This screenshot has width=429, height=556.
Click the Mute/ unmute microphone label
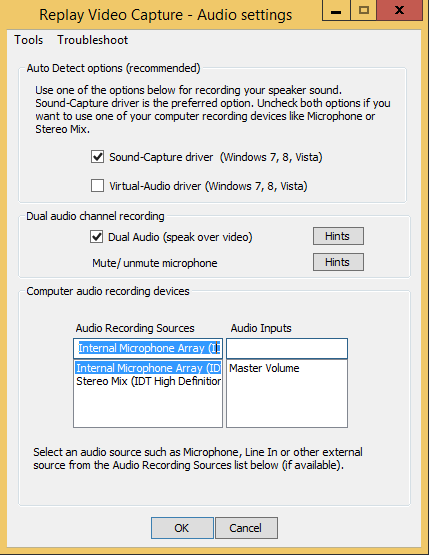[x=155, y=263]
